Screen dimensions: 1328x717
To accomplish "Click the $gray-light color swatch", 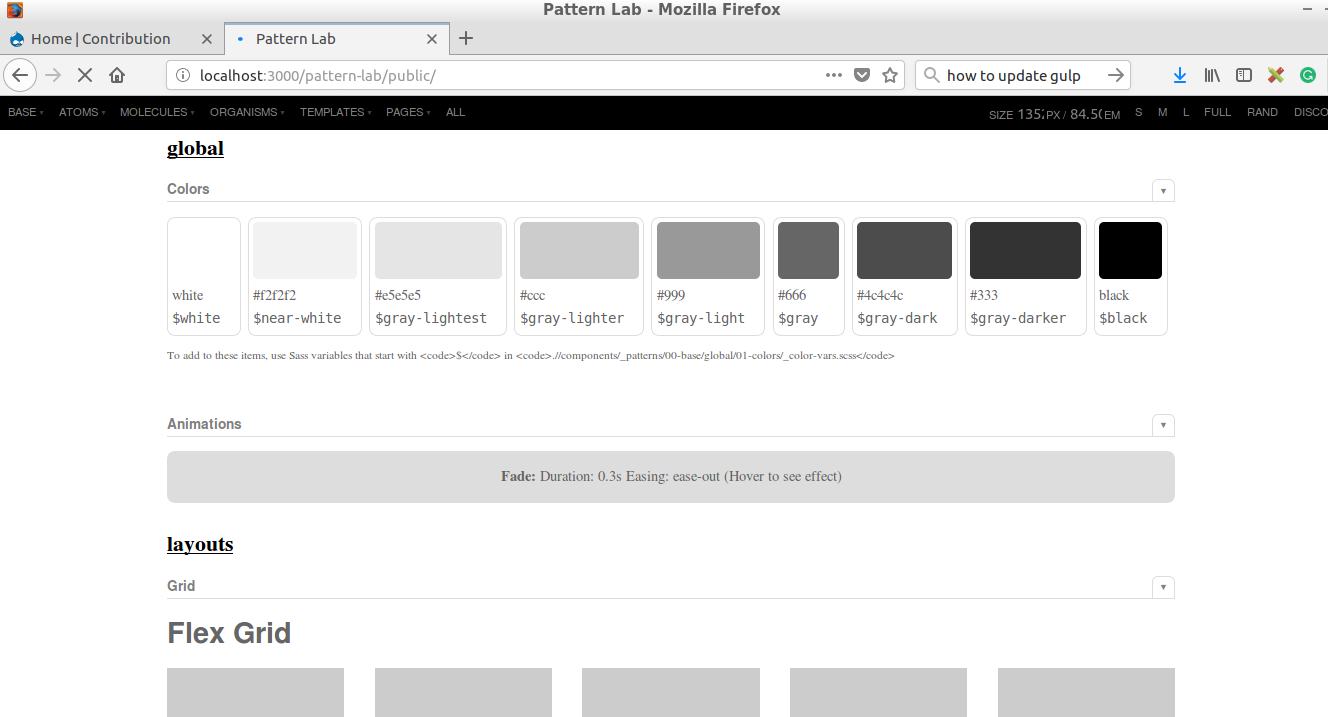I will coord(708,249).
